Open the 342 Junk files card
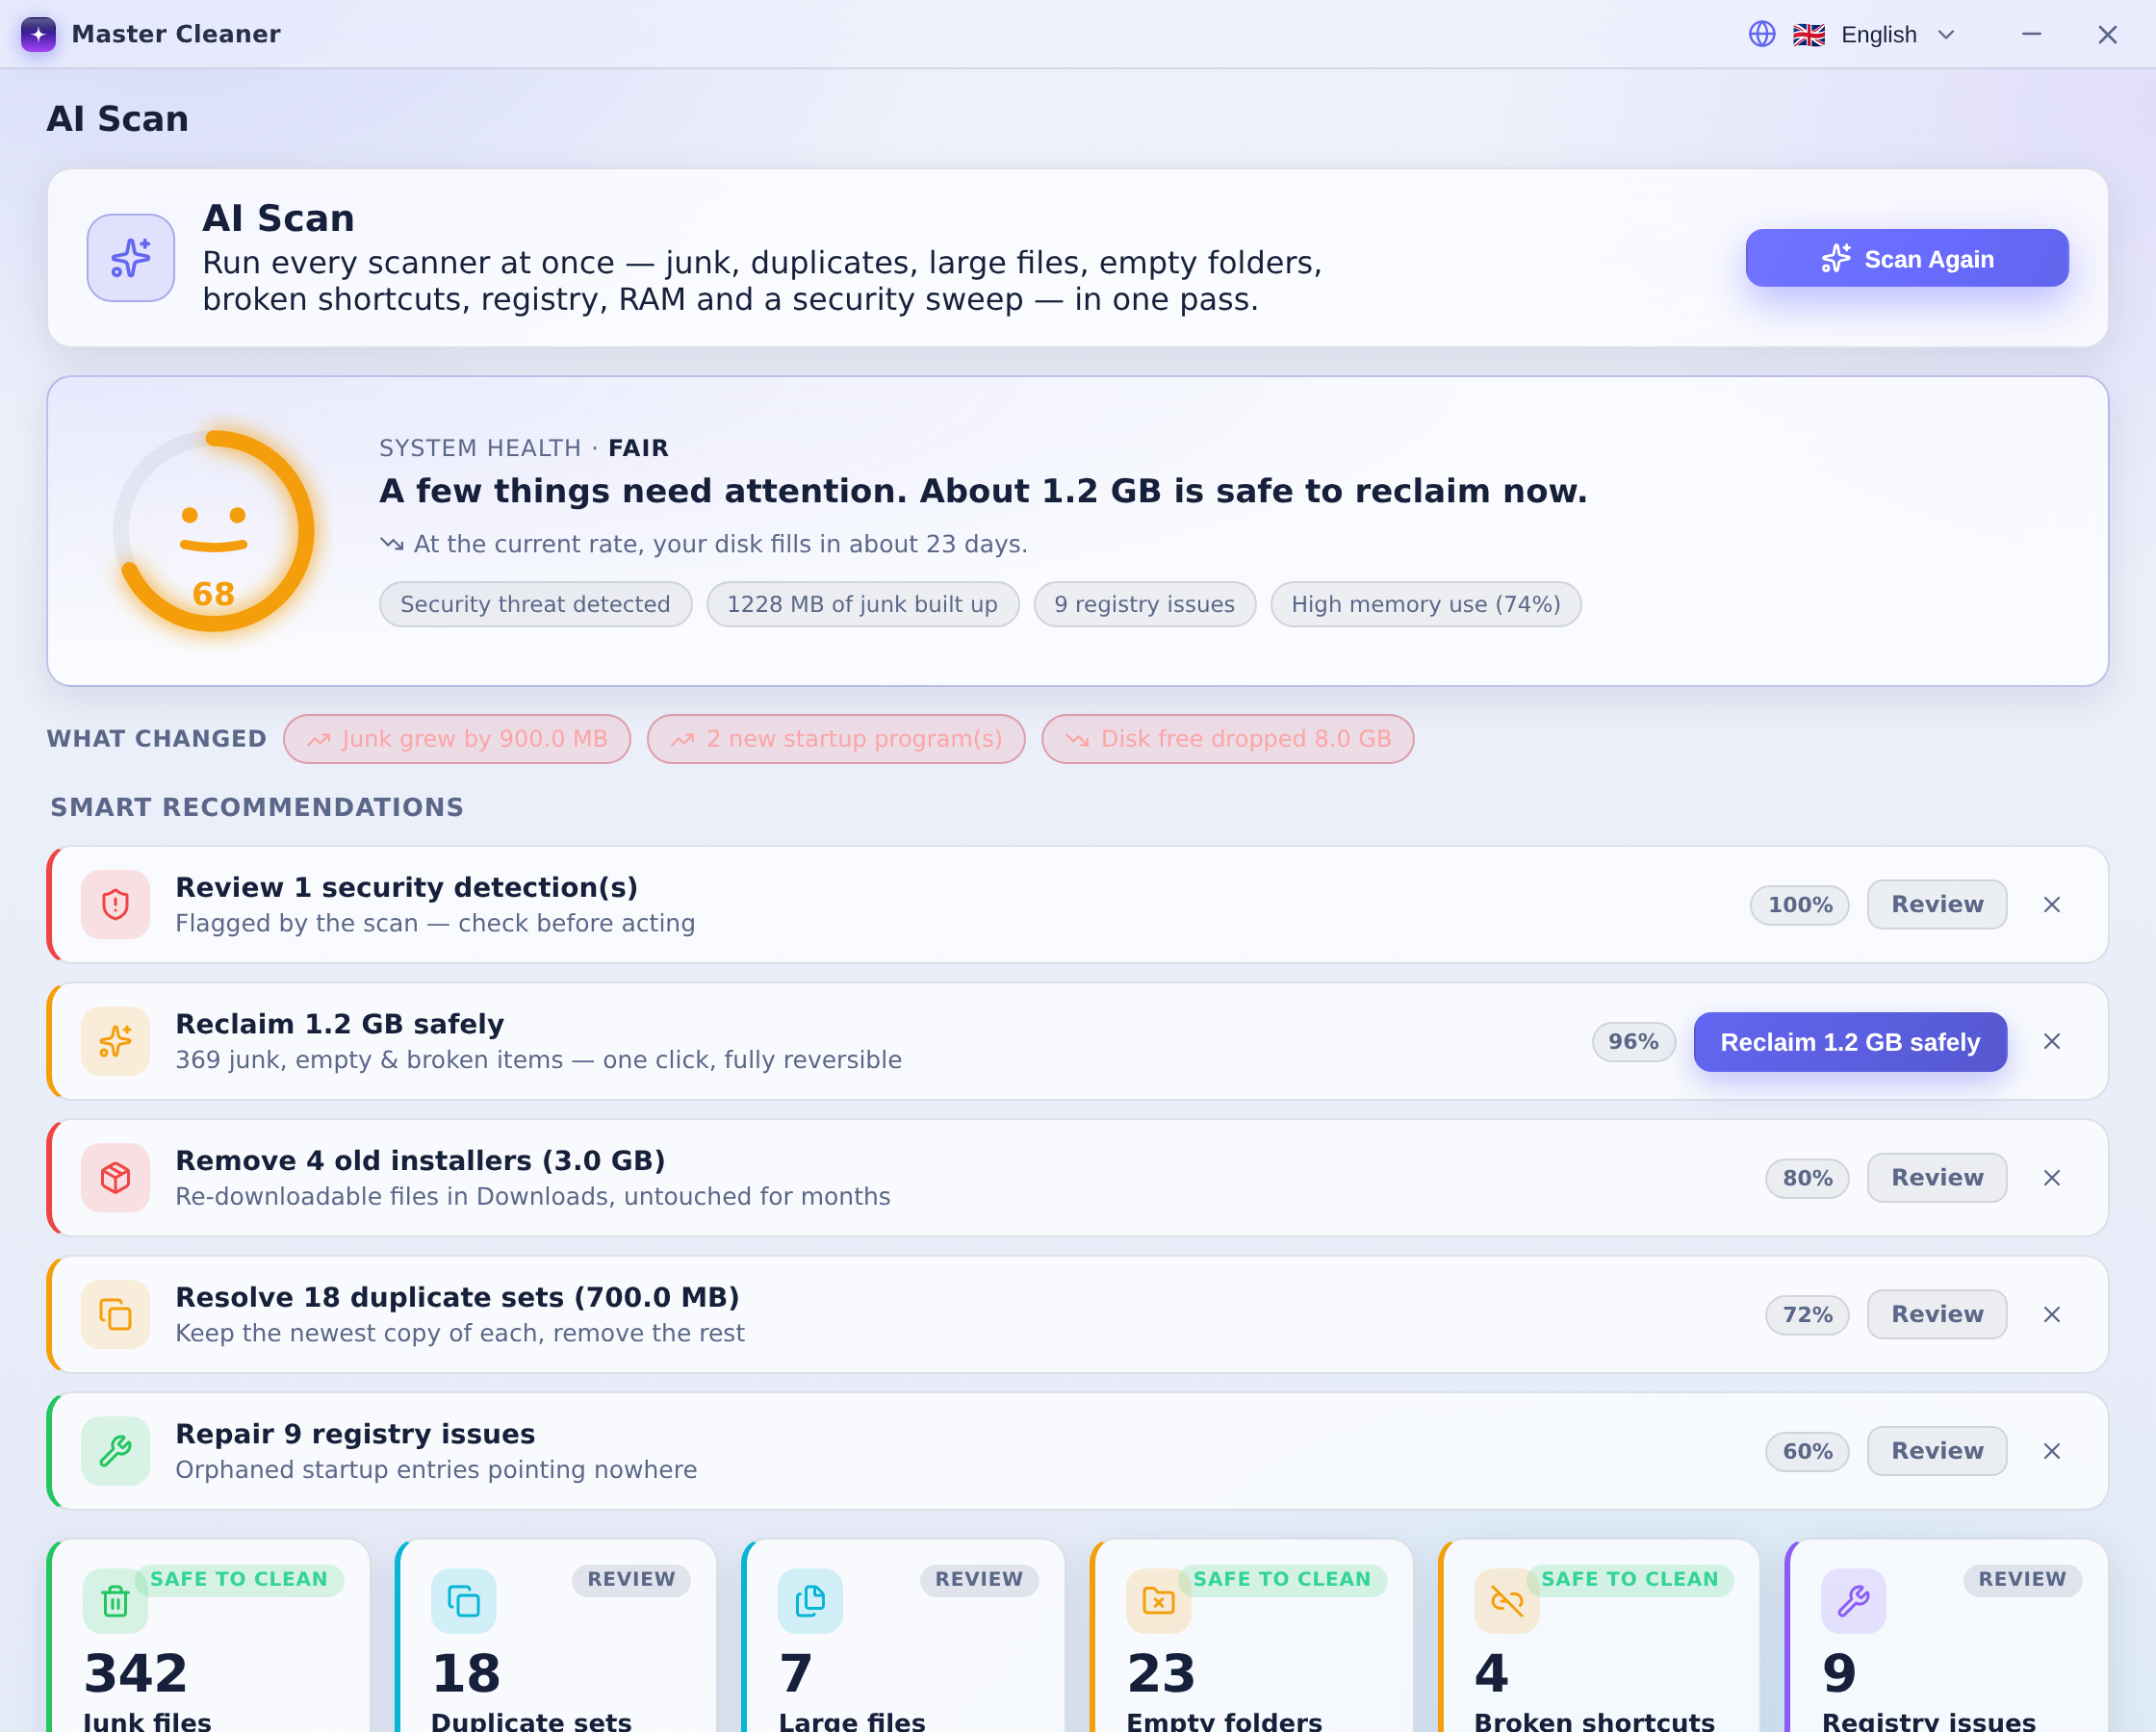This screenshot has width=2156, height=1732. (209, 1637)
